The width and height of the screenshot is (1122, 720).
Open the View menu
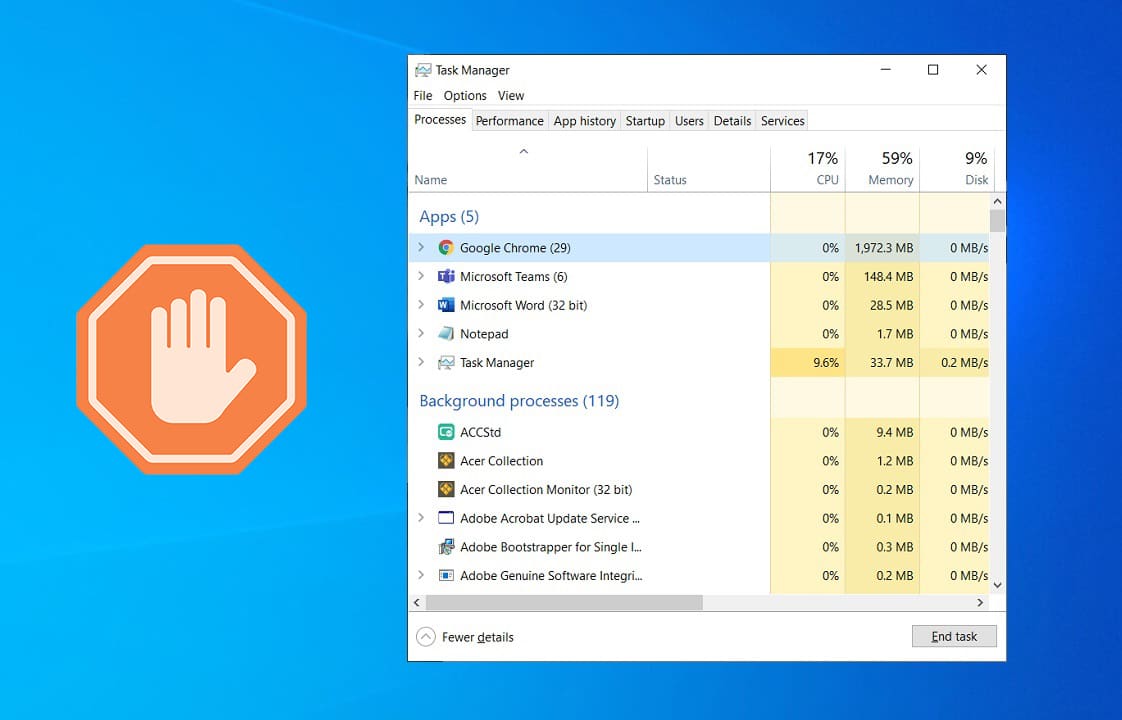click(x=510, y=95)
